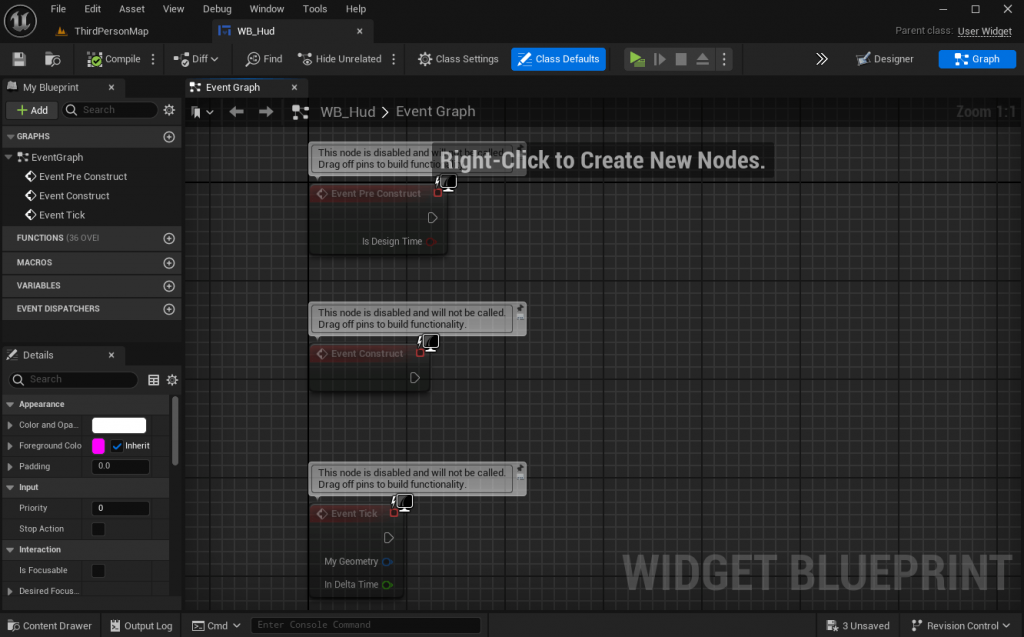Click the Class Defaults button
1024x637 pixels.
[x=558, y=58]
